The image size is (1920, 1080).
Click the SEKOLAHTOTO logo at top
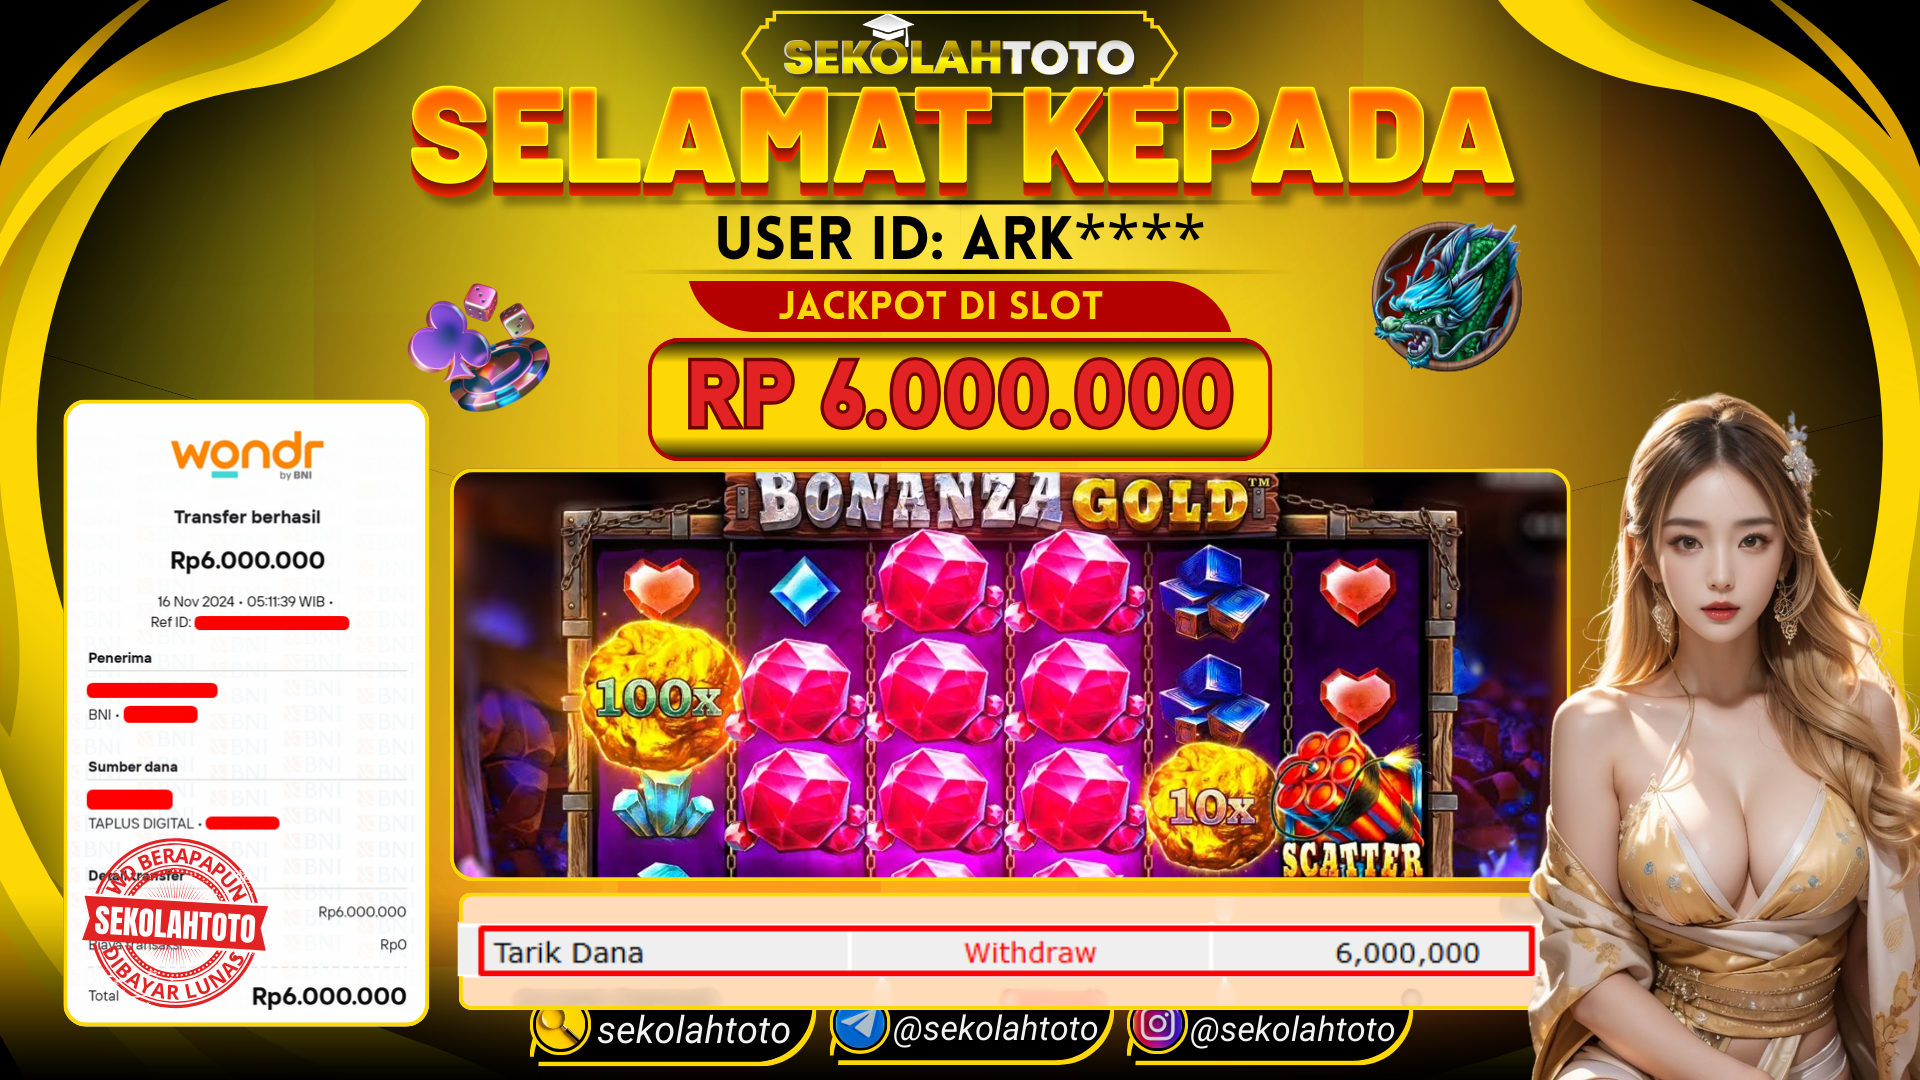(959, 53)
